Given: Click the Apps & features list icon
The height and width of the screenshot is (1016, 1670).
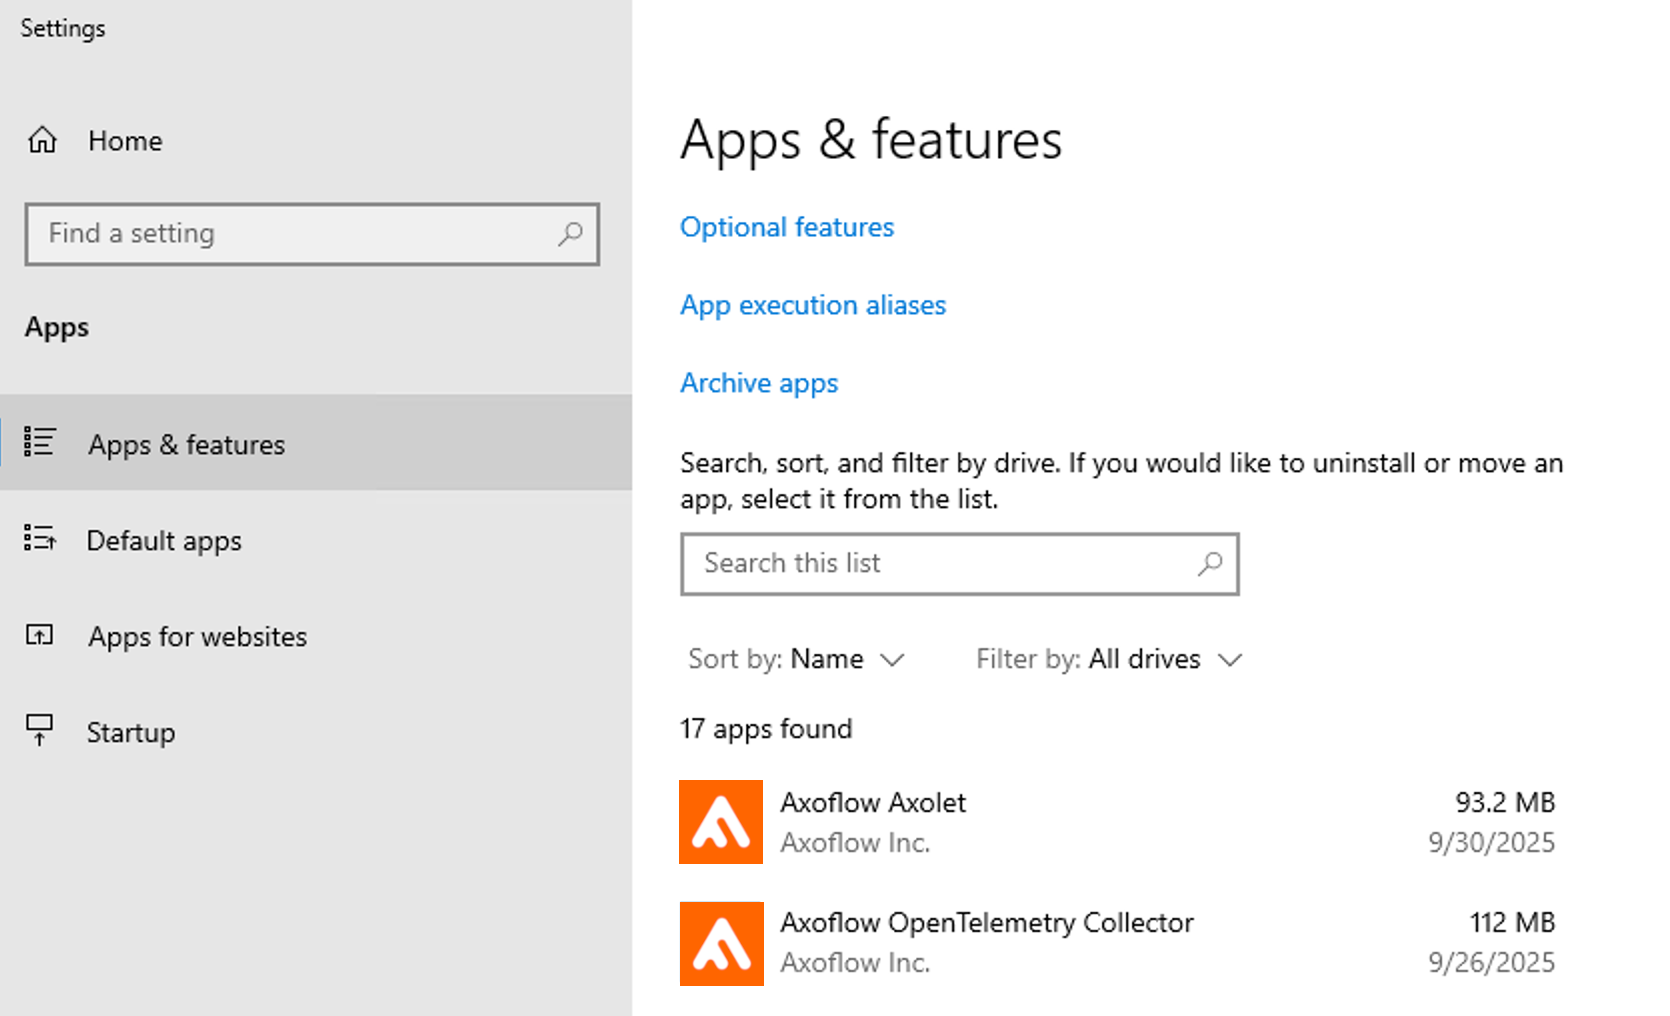Looking at the screenshot, I should (40, 442).
